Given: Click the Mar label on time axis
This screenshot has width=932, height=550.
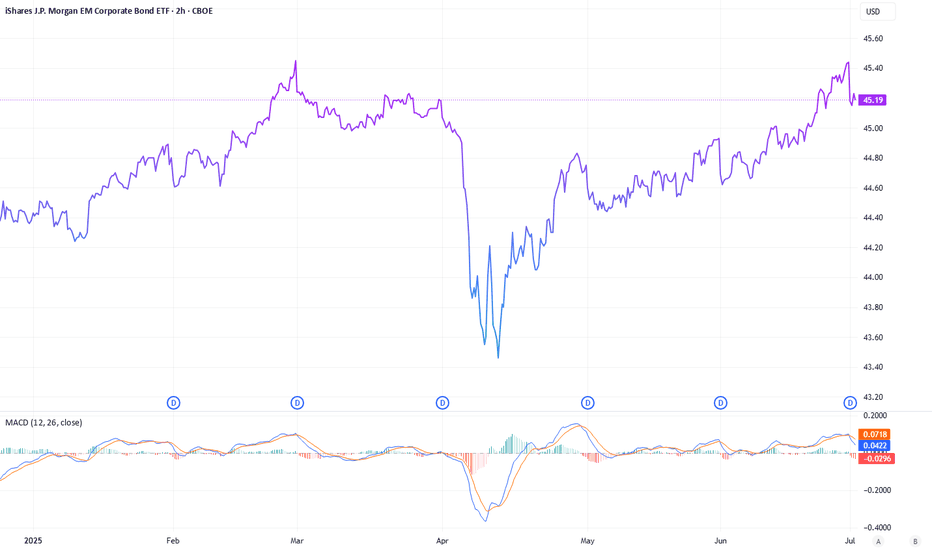Looking at the screenshot, I should click(297, 540).
